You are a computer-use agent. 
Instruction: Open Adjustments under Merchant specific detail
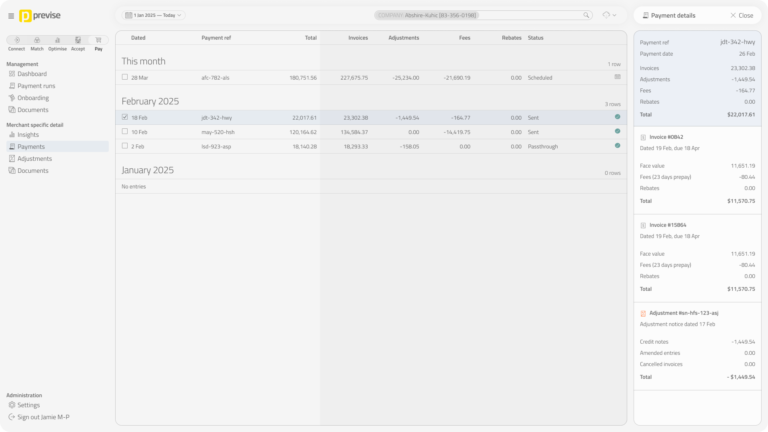pyautogui.click(x=34, y=159)
